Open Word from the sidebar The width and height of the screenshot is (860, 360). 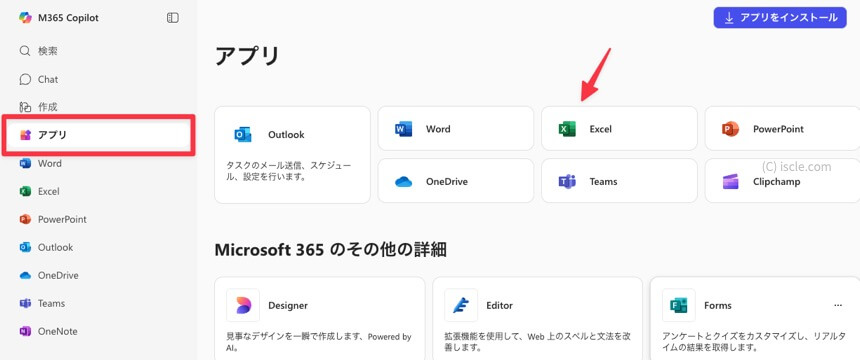pos(99,163)
